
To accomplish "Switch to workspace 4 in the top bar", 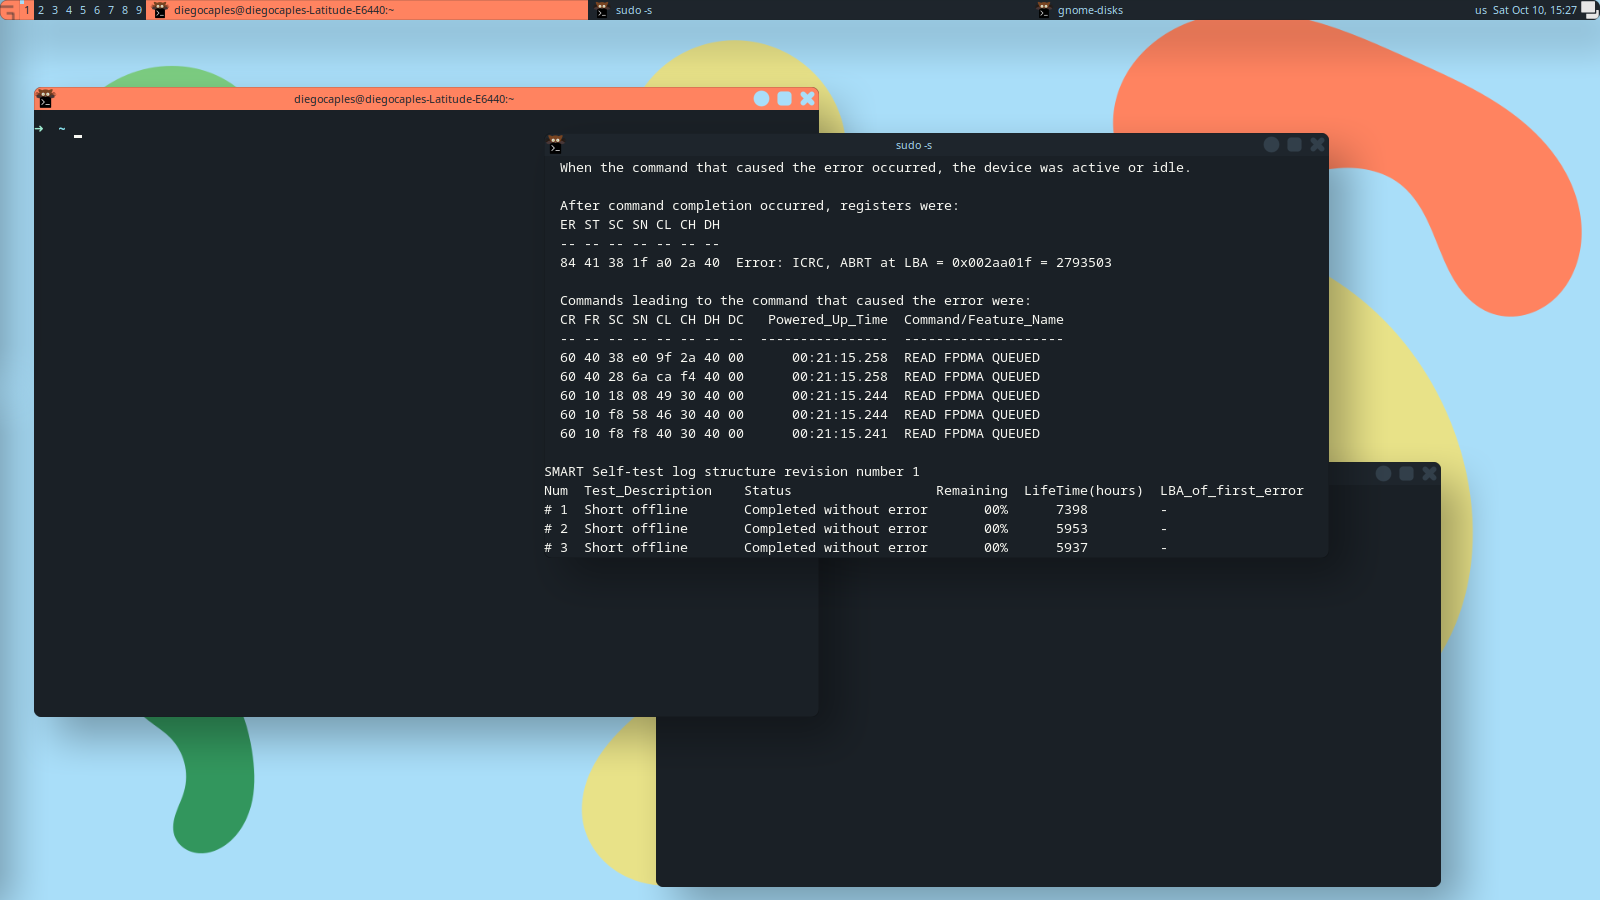I will point(69,10).
